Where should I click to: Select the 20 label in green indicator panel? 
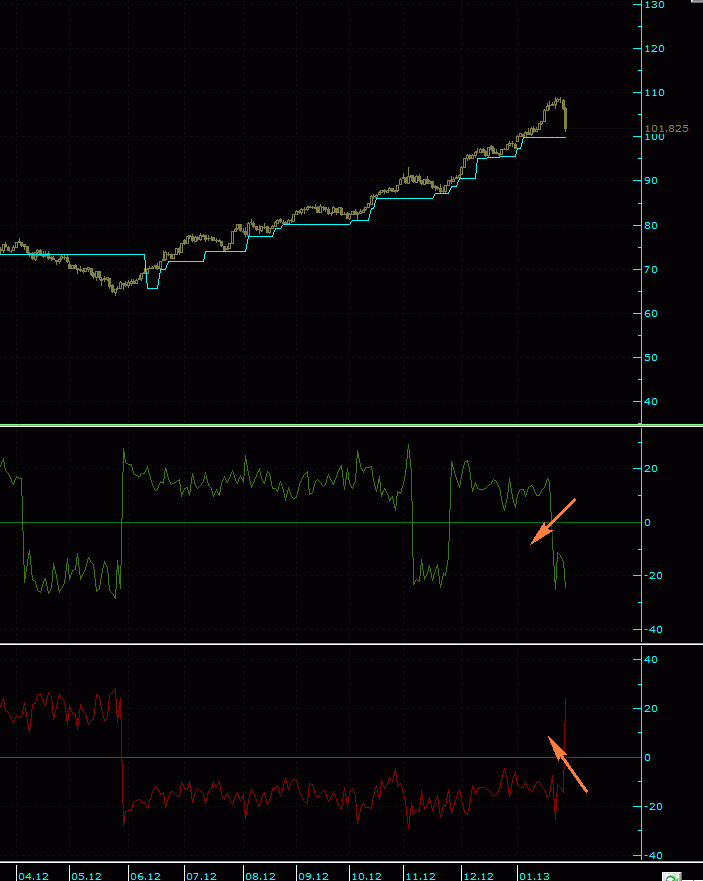tap(651, 468)
